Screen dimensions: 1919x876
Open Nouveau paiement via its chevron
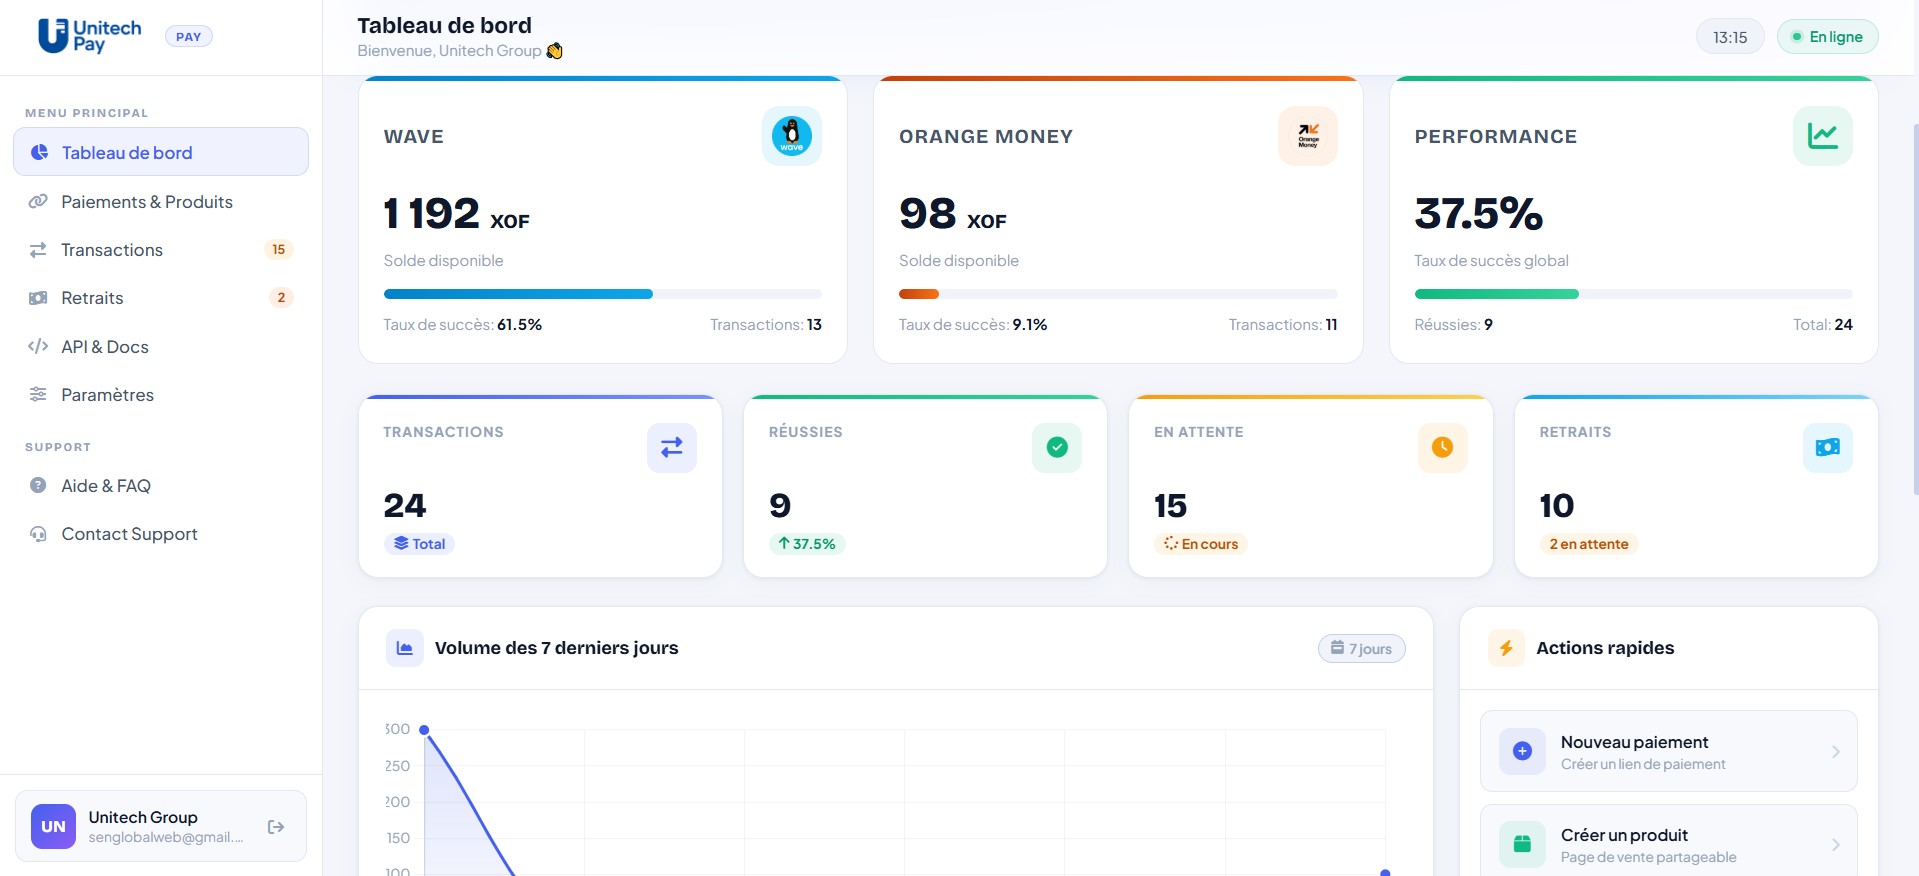pyautogui.click(x=1836, y=752)
